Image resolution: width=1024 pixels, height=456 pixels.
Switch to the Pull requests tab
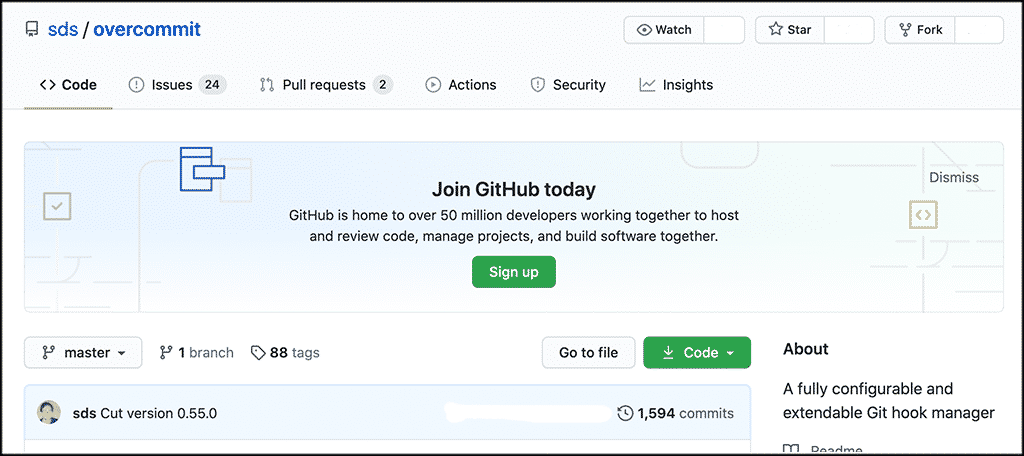click(323, 85)
